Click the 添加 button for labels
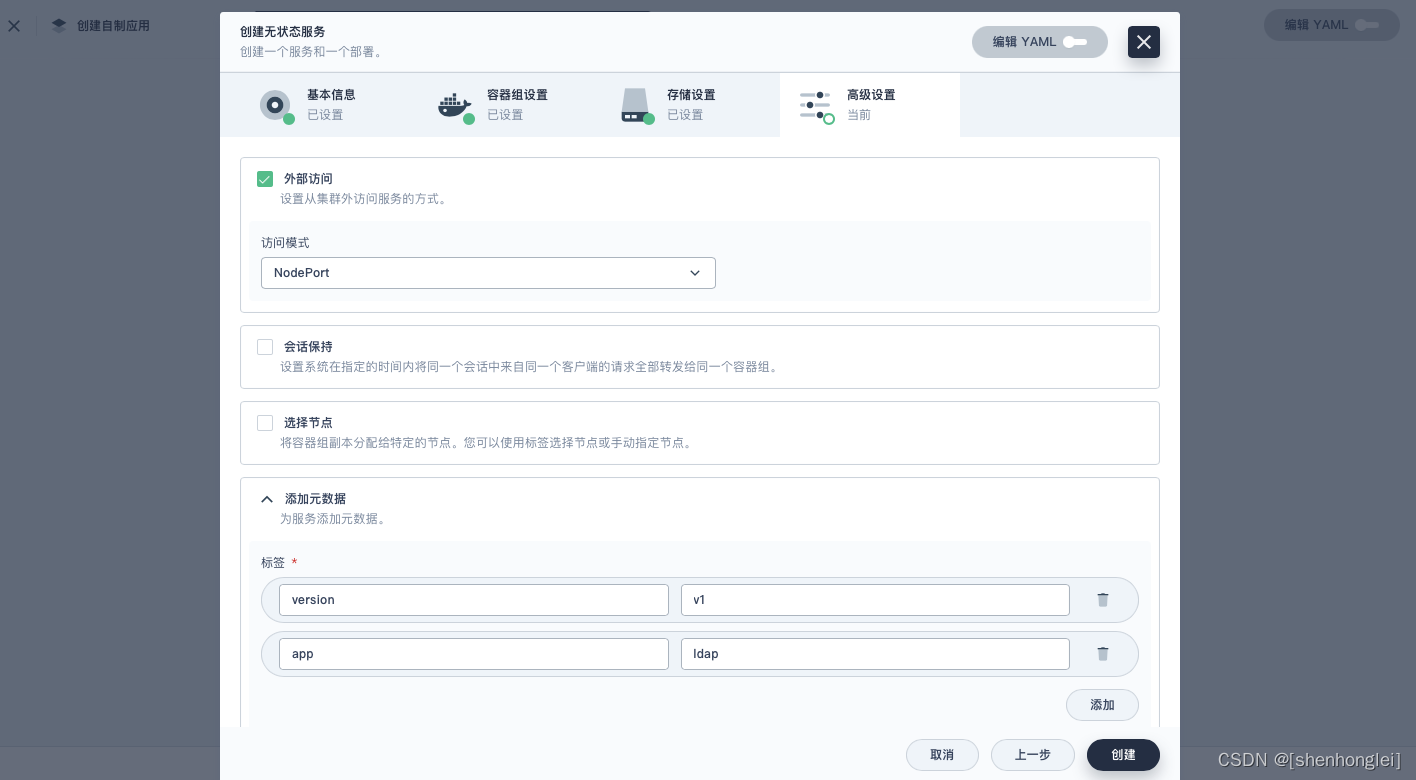The width and height of the screenshot is (1416, 780). coord(1102,705)
